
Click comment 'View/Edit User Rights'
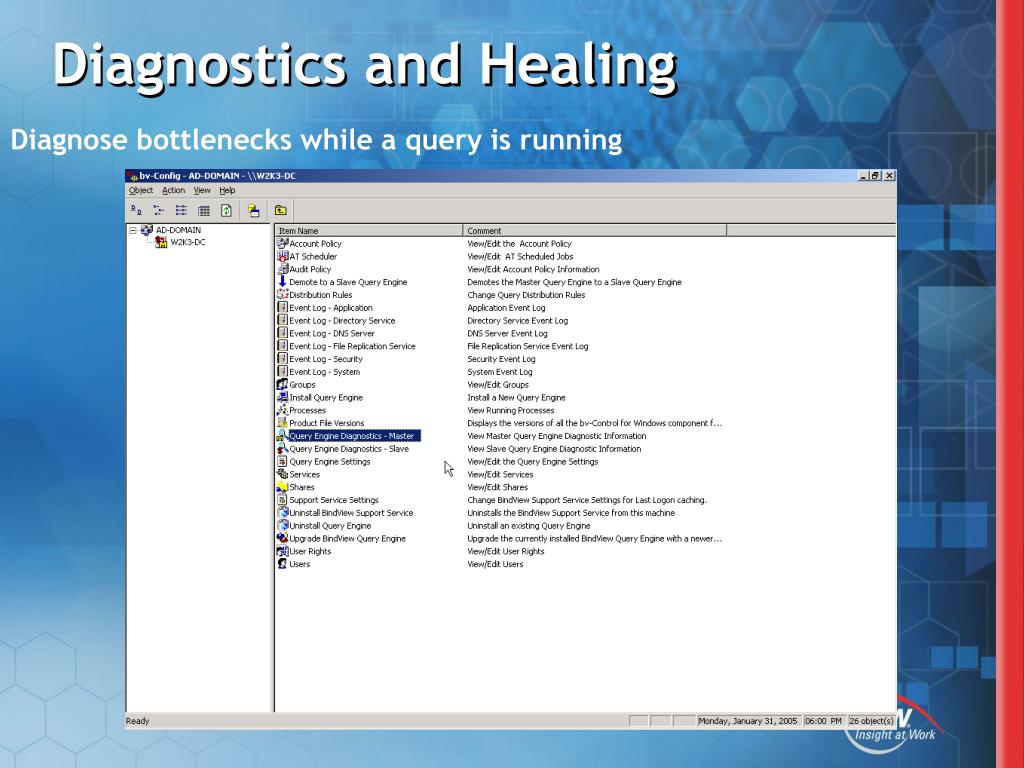click(505, 551)
